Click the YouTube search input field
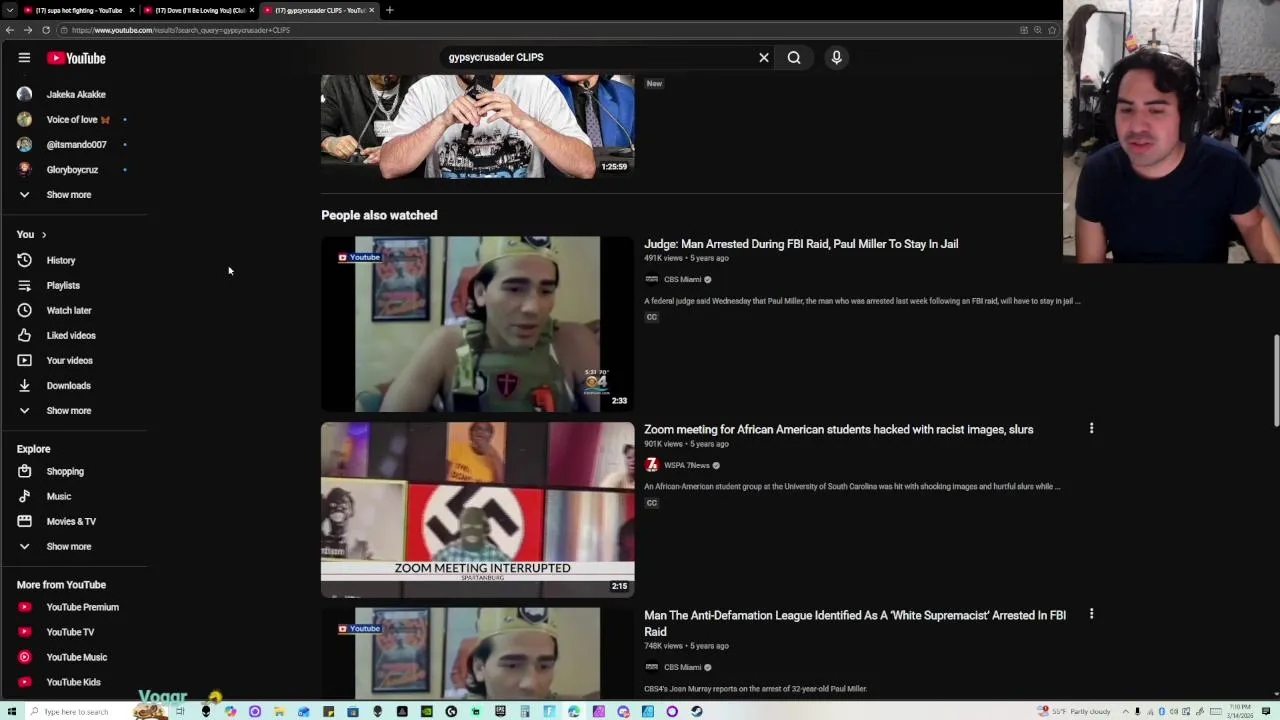This screenshot has height=720, width=1280. 598,58
